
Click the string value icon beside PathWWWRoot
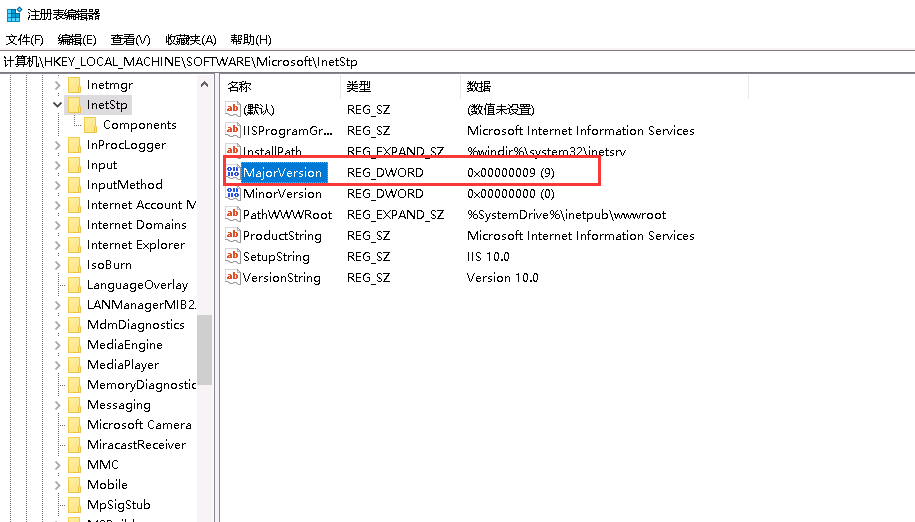pyautogui.click(x=233, y=214)
